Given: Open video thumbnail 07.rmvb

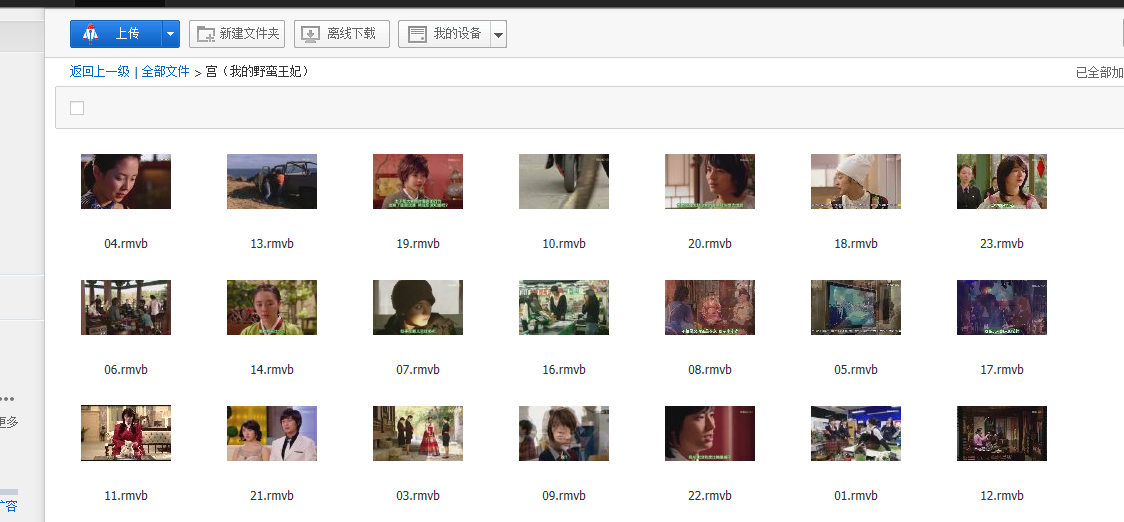Looking at the screenshot, I should [418, 308].
